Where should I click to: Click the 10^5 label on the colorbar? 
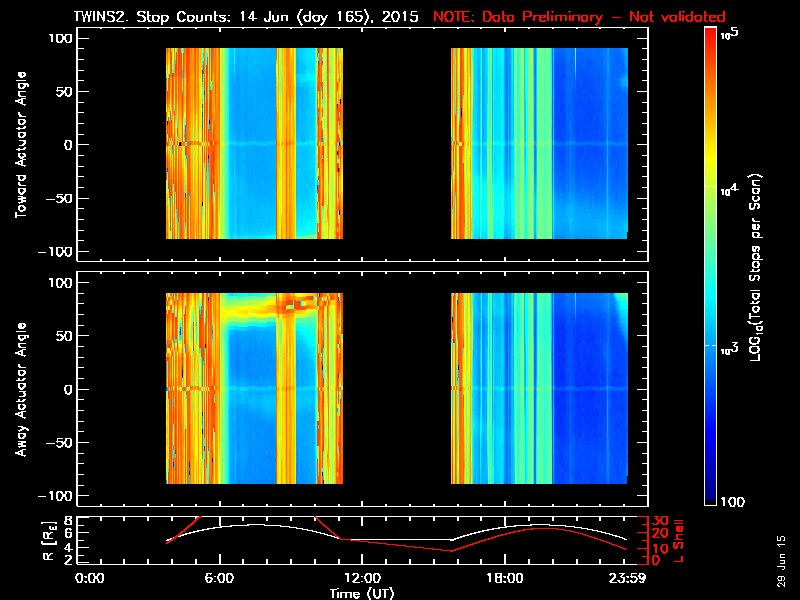point(730,34)
